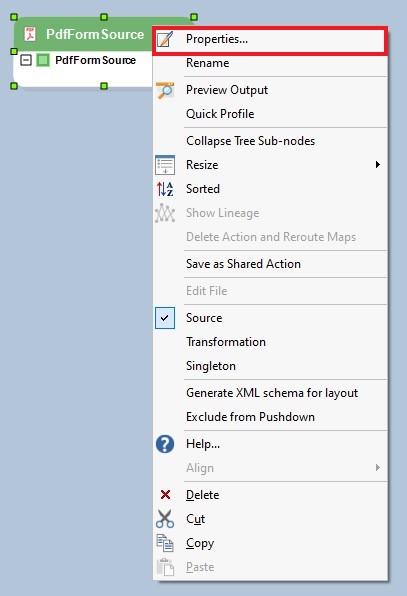Click the PDF icon in PdfFormSource header
The height and width of the screenshot is (596, 407).
(30, 34)
